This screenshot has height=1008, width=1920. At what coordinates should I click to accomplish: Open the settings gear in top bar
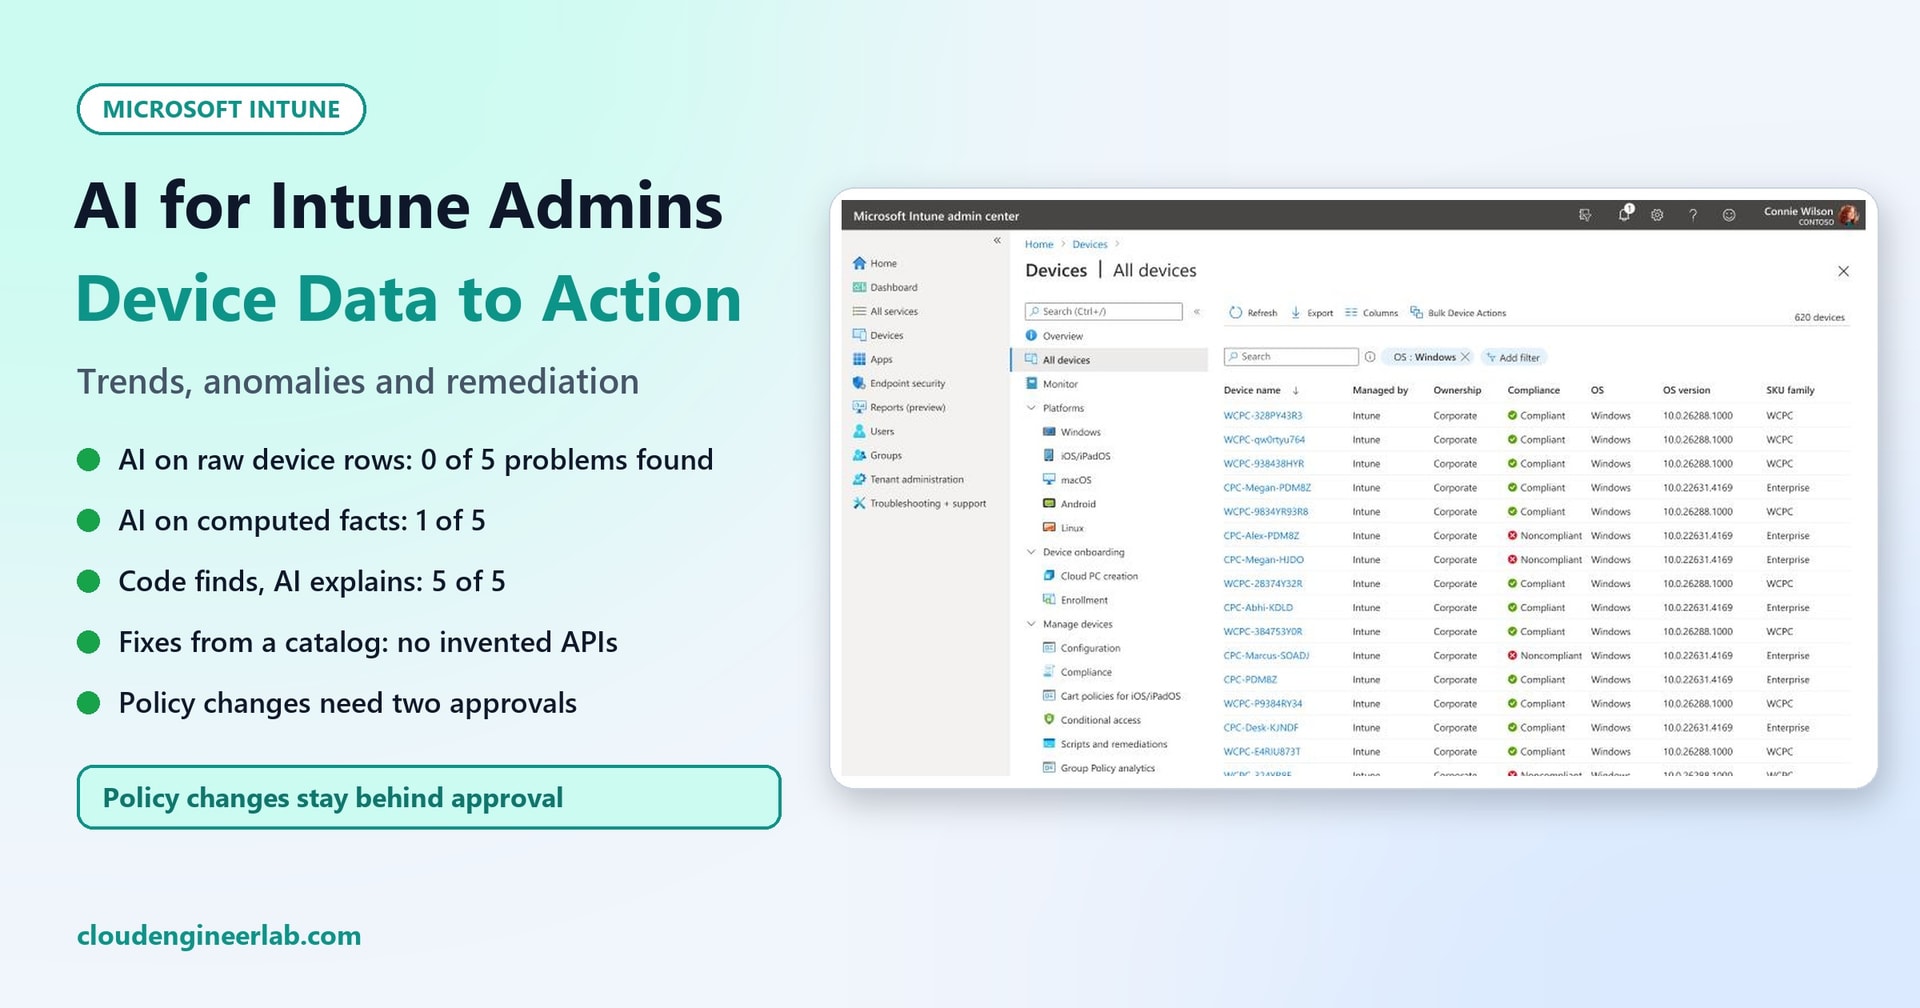click(x=1657, y=215)
